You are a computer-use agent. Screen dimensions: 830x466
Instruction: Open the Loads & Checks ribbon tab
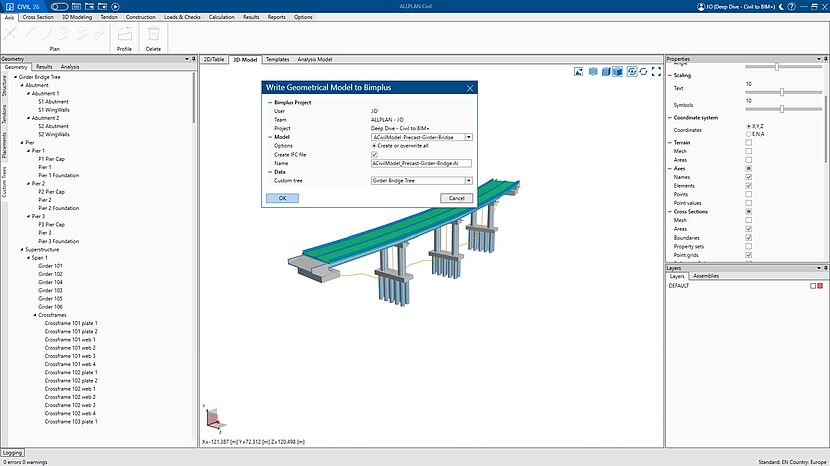click(182, 17)
